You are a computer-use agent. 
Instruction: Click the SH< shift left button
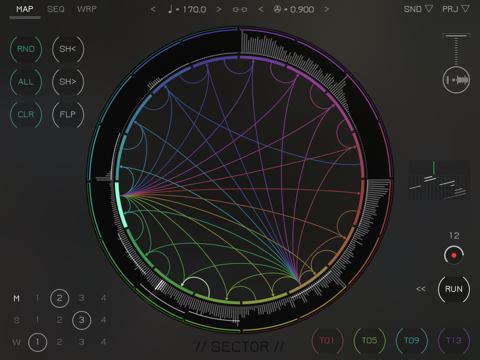coord(68,49)
